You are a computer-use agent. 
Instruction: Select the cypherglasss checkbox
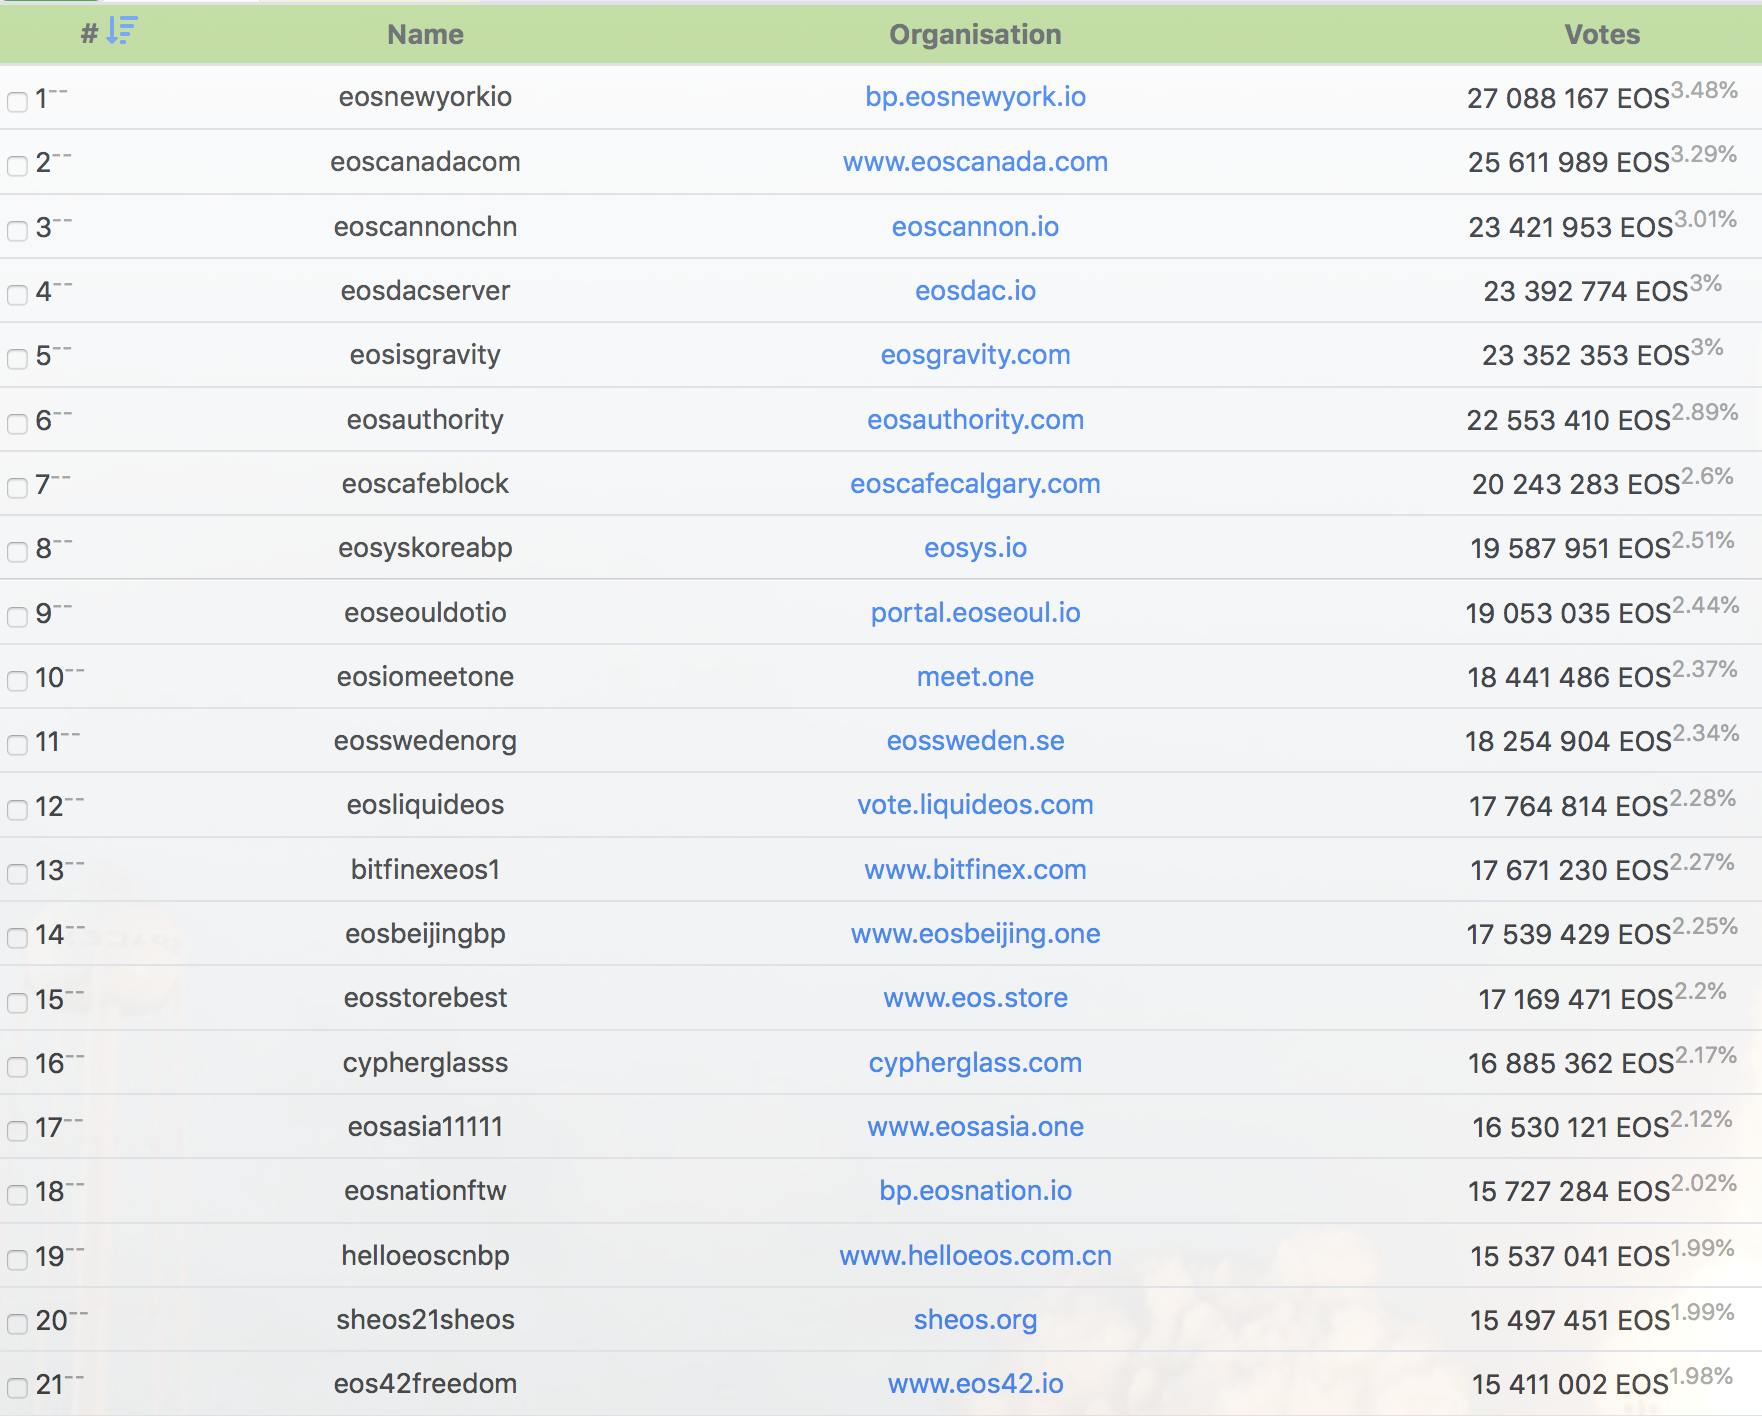pyautogui.click(x=17, y=1067)
